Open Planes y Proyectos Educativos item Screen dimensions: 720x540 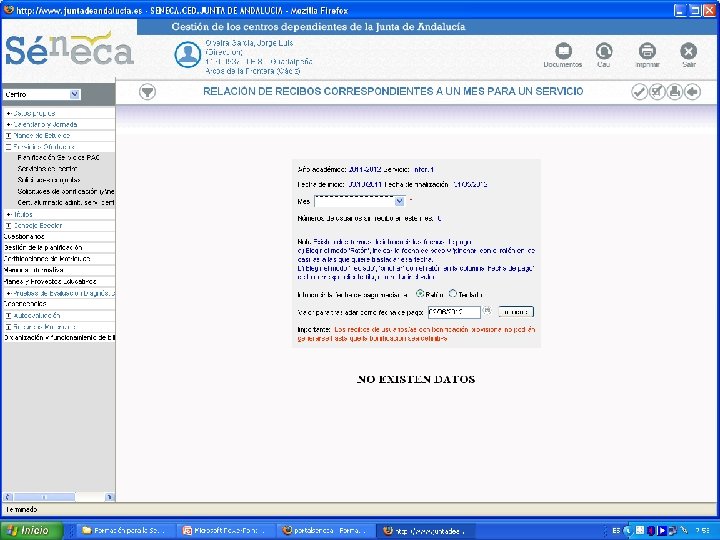(x=50, y=281)
